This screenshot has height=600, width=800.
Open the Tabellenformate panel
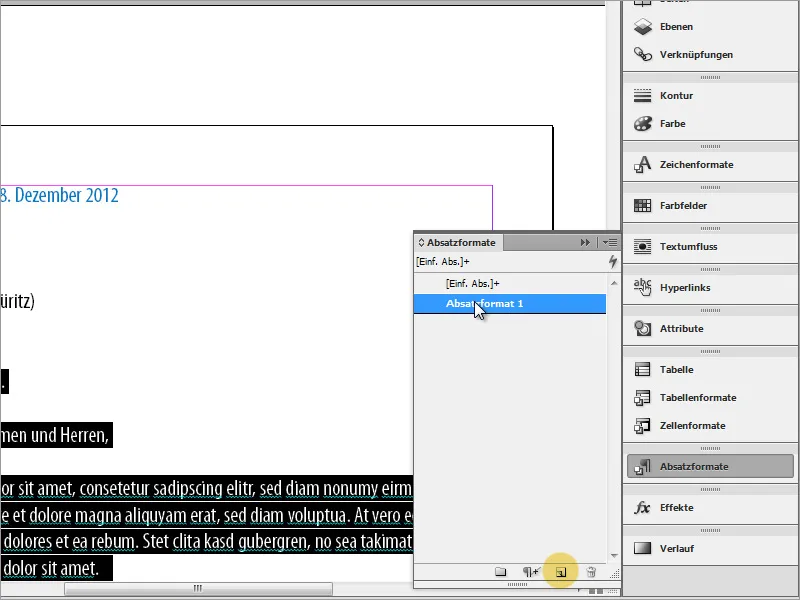695,398
